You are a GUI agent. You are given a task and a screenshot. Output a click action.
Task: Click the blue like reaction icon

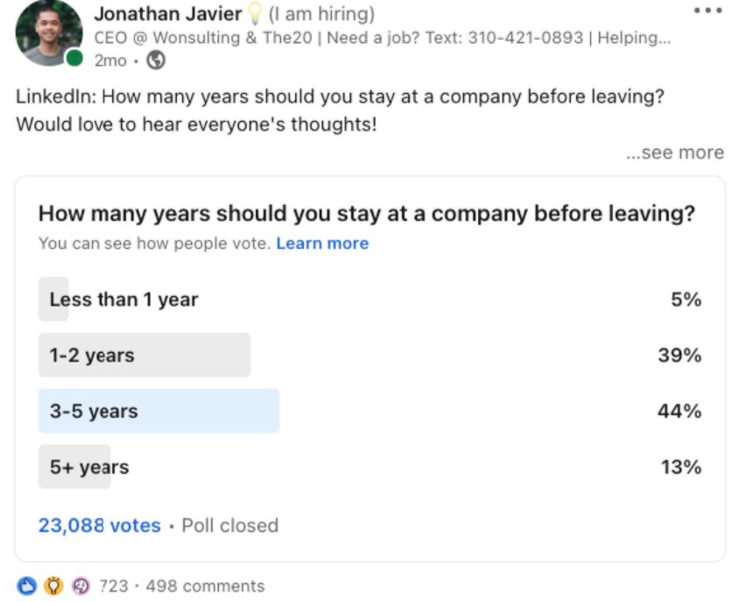[x=26, y=586]
